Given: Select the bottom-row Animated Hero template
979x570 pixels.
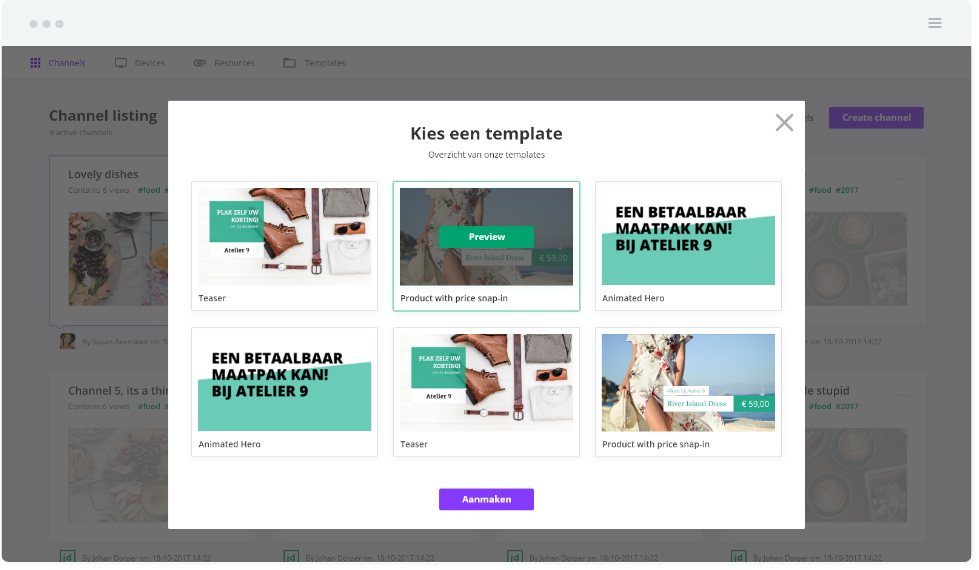Looking at the screenshot, I should pos(284,392).
